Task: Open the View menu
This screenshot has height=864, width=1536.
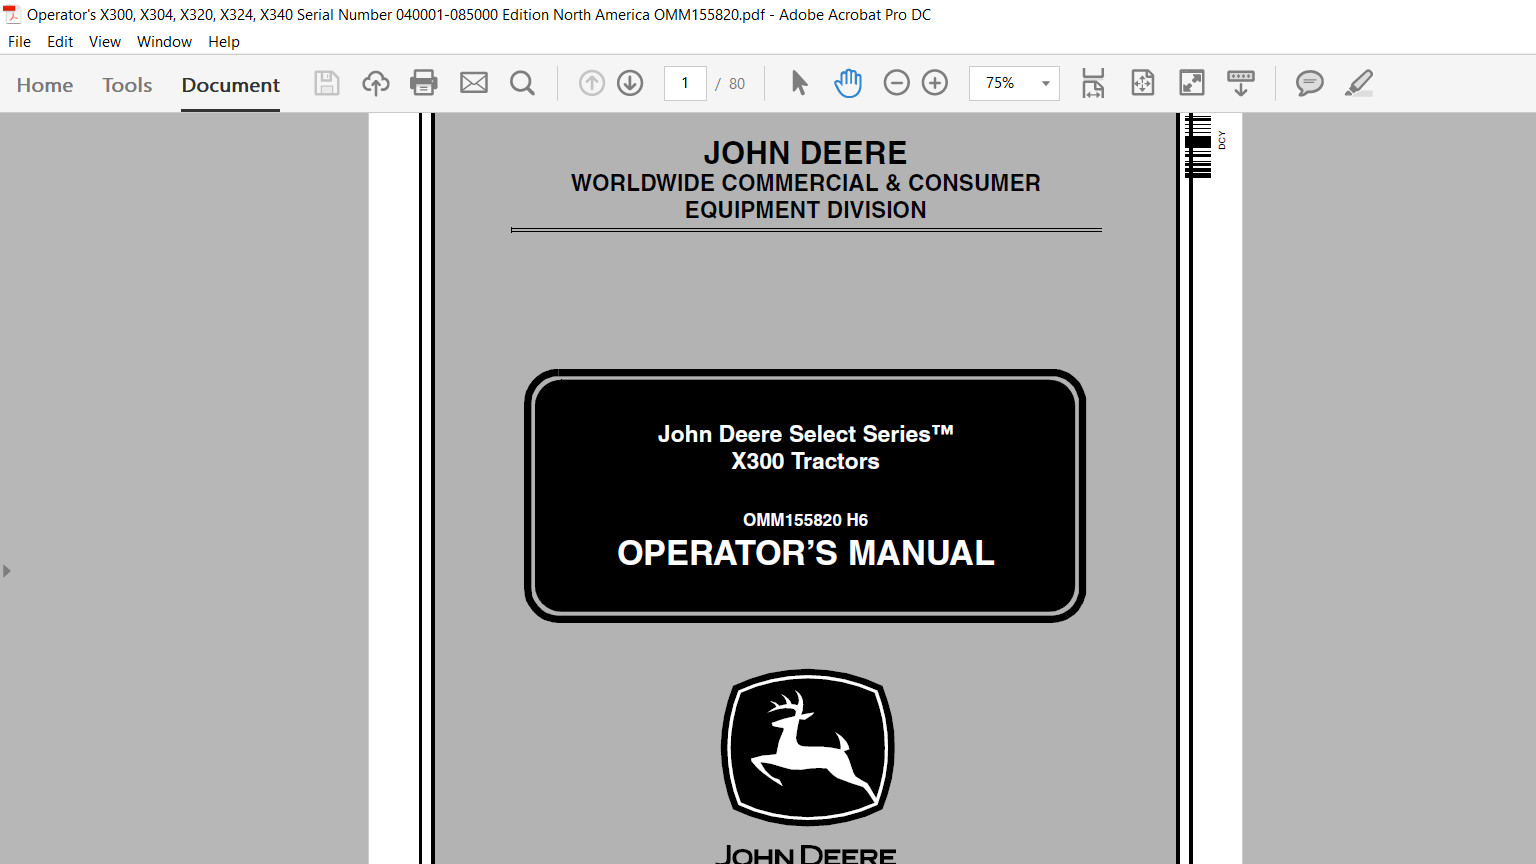Action: point(105,42)
